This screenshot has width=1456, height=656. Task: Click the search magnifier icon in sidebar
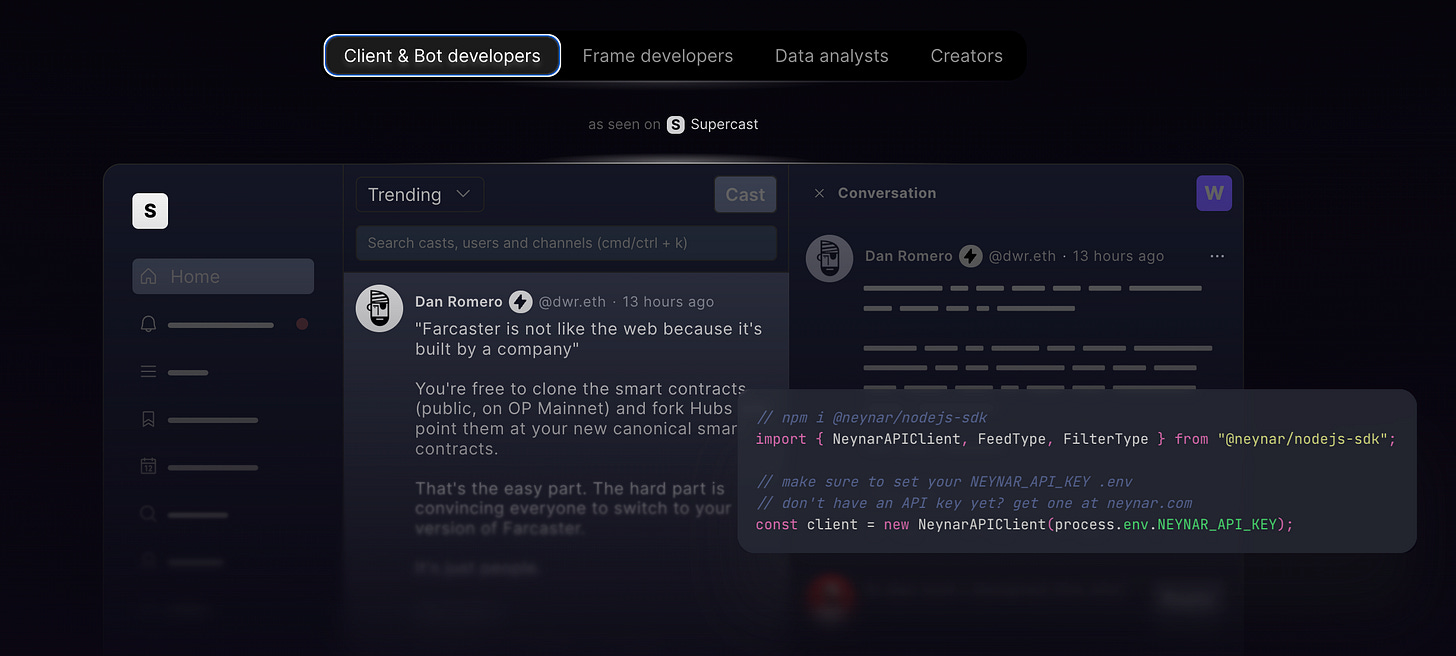(x=149, y=514)
